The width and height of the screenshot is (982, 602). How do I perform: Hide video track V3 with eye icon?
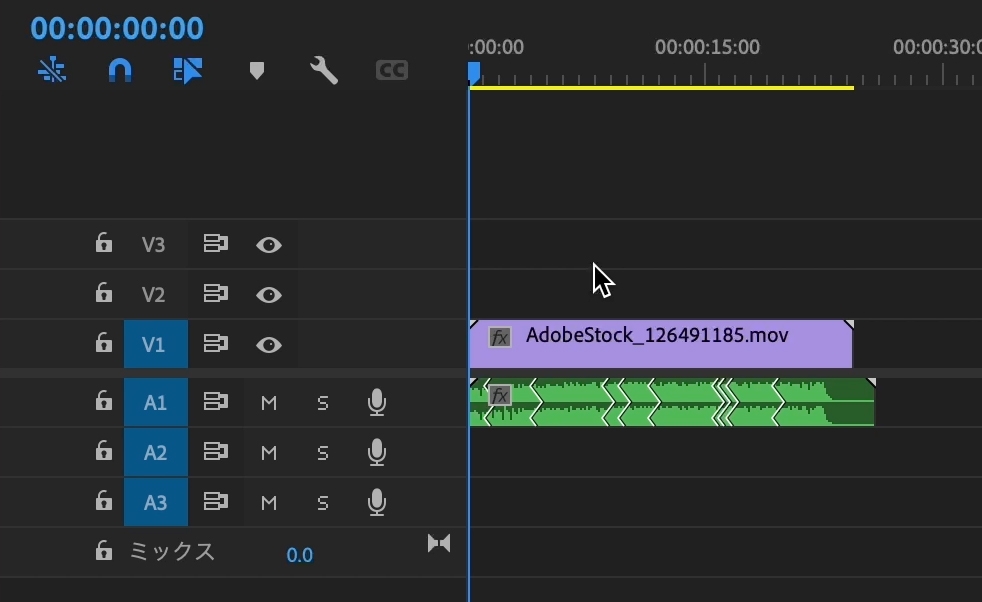pyautogui.click(x=268, y=244)
